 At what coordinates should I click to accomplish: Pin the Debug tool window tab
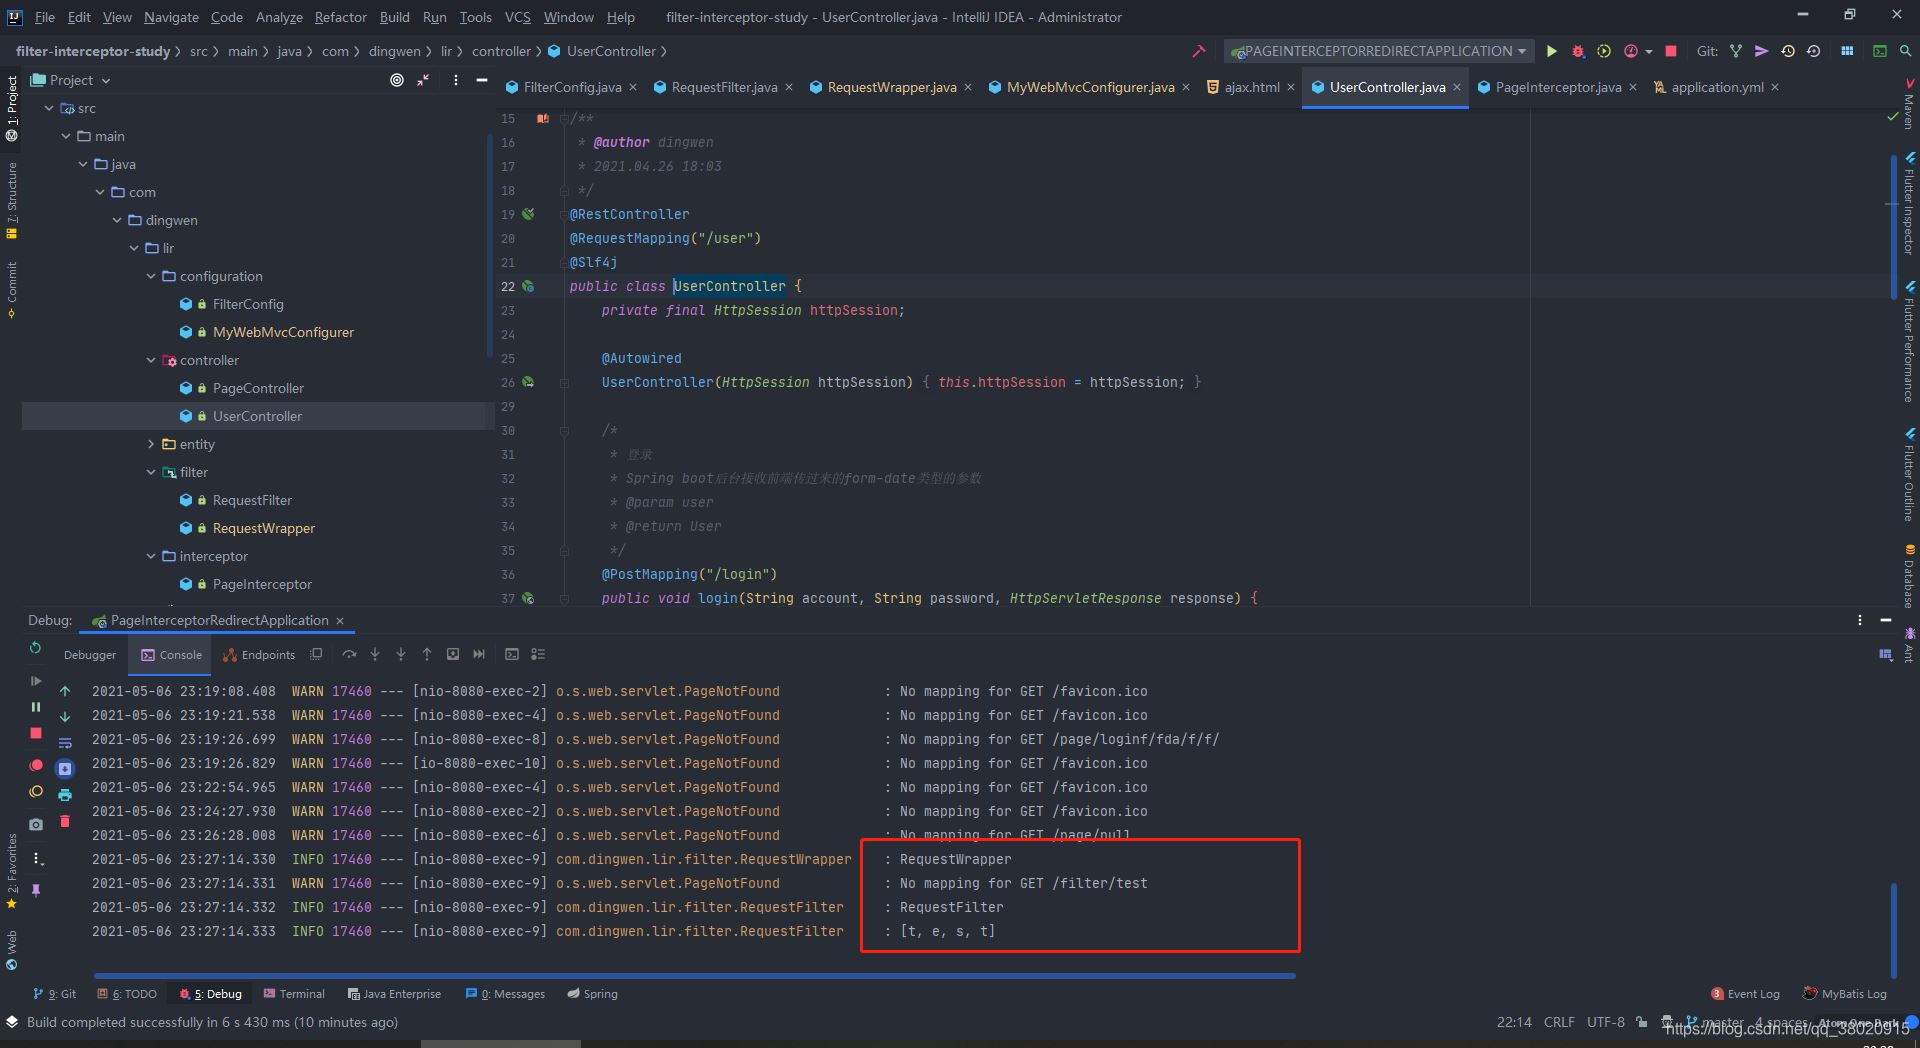pyautogui.click(x=37, y=890)
